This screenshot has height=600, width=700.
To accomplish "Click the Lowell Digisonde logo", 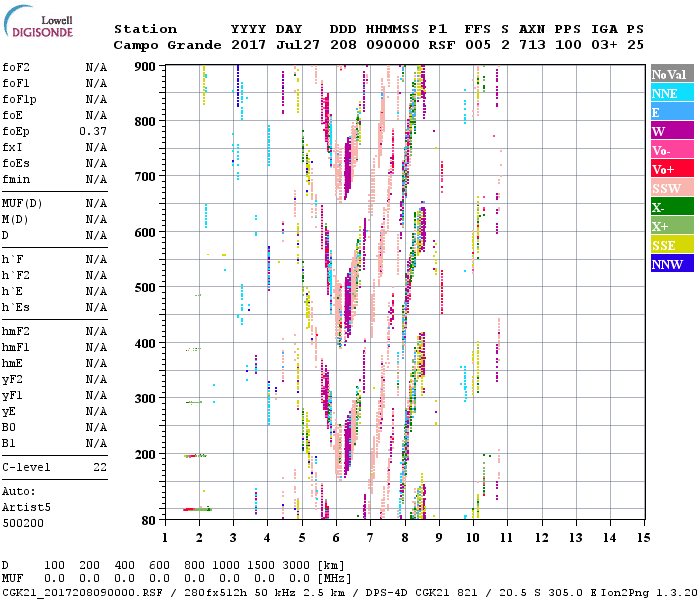I will pos(38,21).
